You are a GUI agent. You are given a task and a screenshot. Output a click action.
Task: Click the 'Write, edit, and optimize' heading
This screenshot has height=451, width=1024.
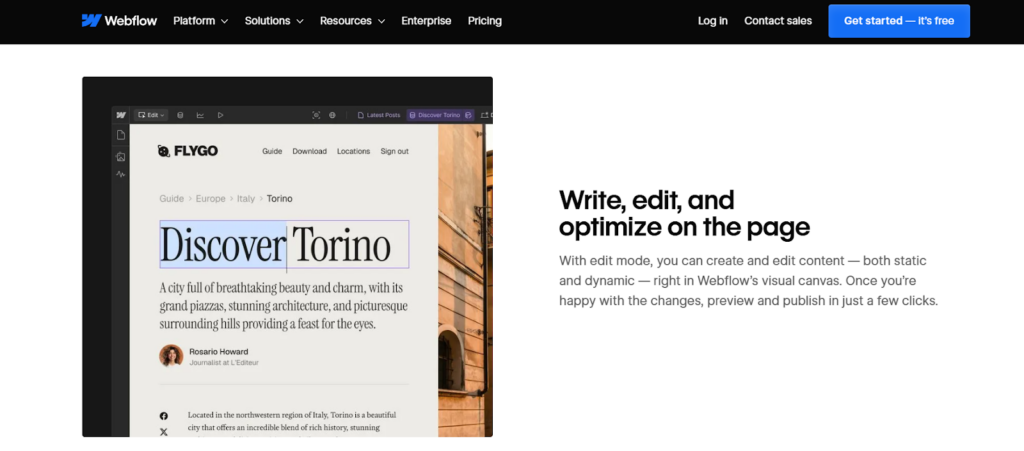684,213
